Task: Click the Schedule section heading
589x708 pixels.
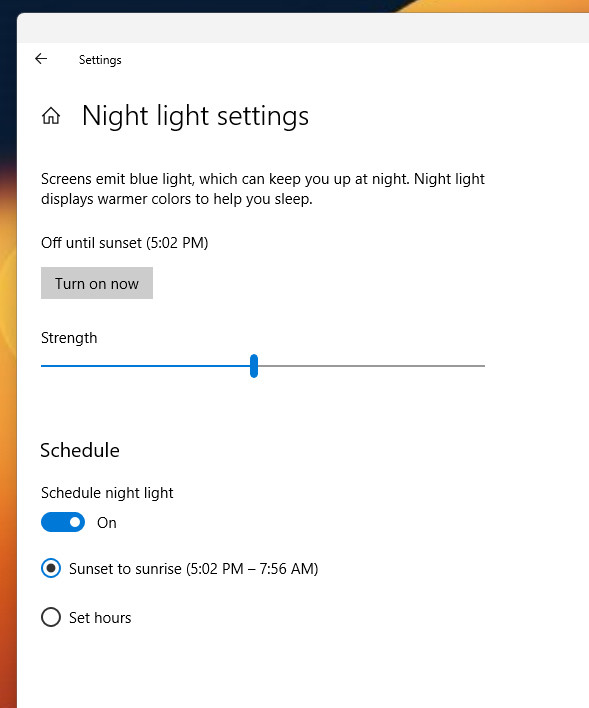Action: (x=80, y=450)
